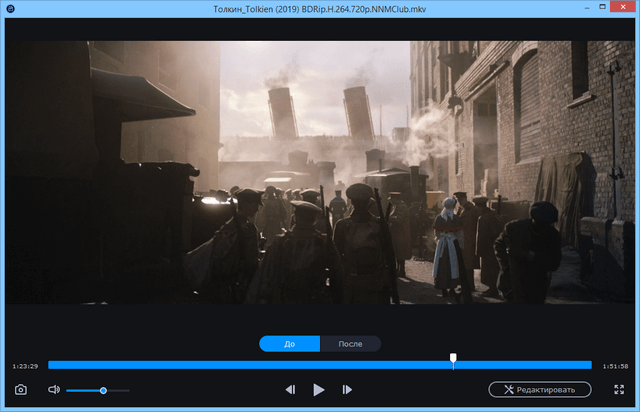Mute audio via the speaker icon
The width and height of the screenshot is (640, 412).
(x=54, y=390)
